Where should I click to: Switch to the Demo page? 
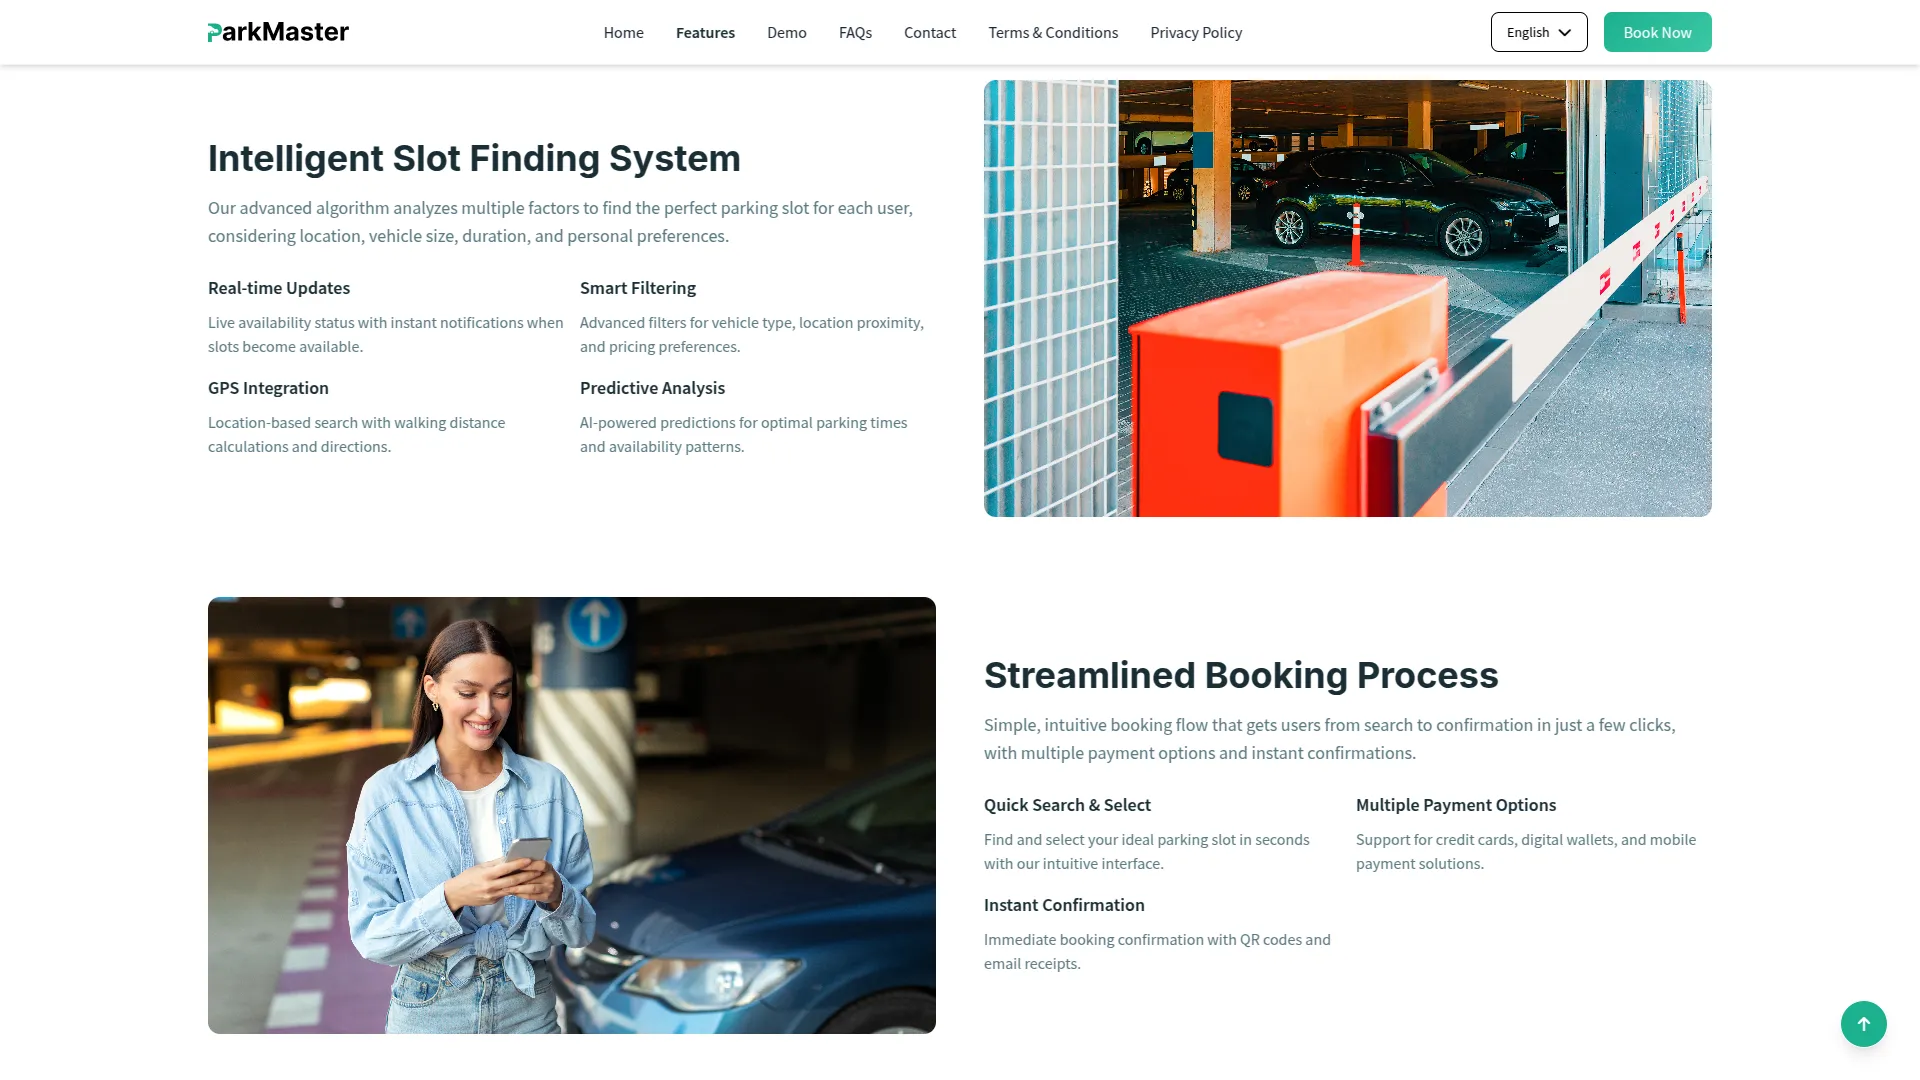coord(786,32)
